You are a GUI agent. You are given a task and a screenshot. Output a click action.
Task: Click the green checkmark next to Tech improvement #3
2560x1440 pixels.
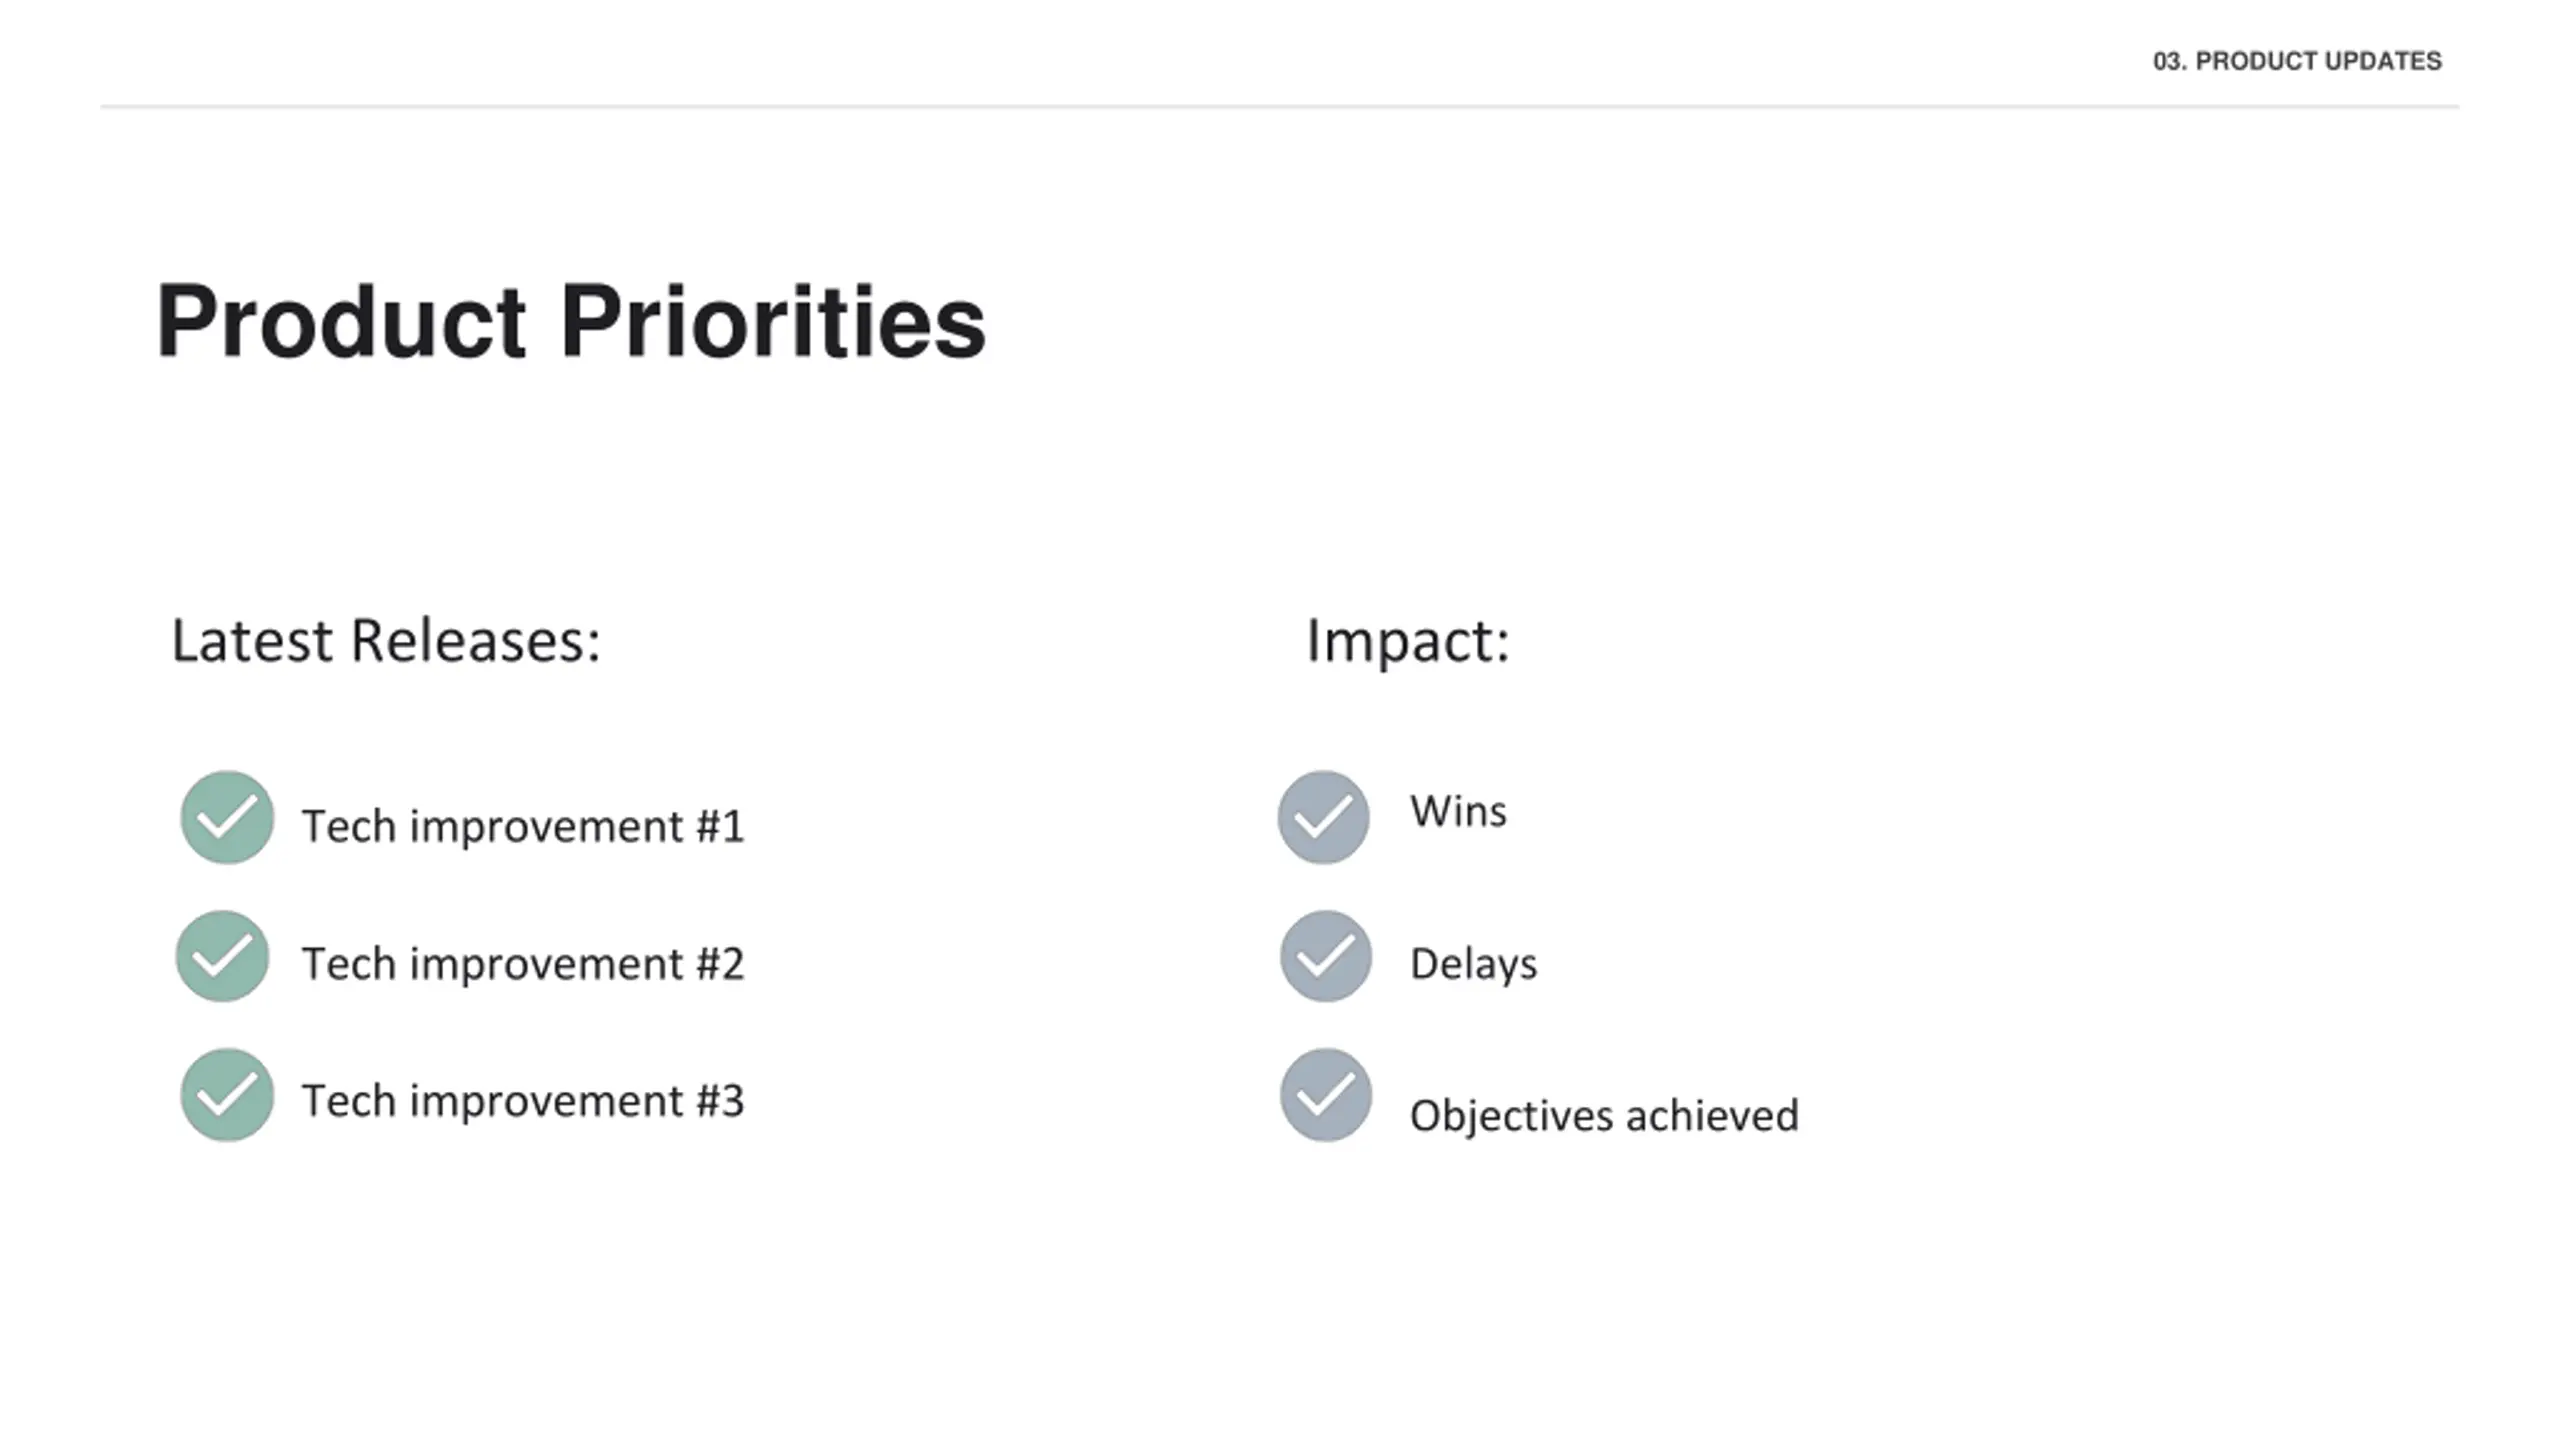[227, 1095]
